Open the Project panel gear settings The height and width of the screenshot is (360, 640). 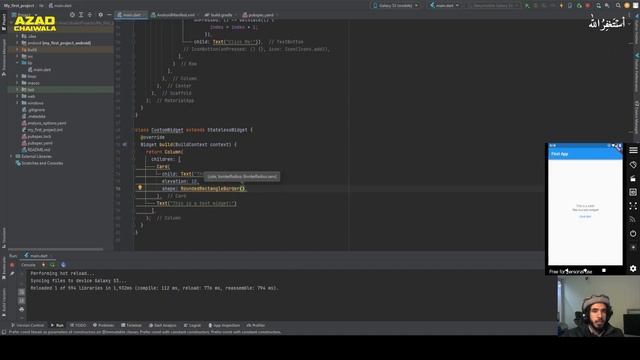[100, 15]
